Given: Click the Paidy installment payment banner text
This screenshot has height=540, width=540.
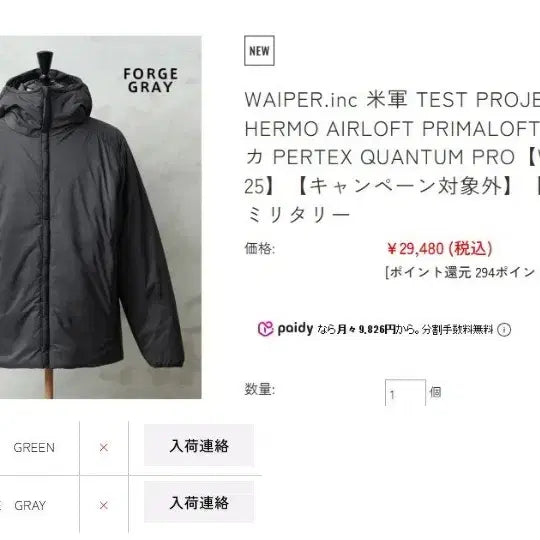Looking at the screenshot, I should coord(384,329).
